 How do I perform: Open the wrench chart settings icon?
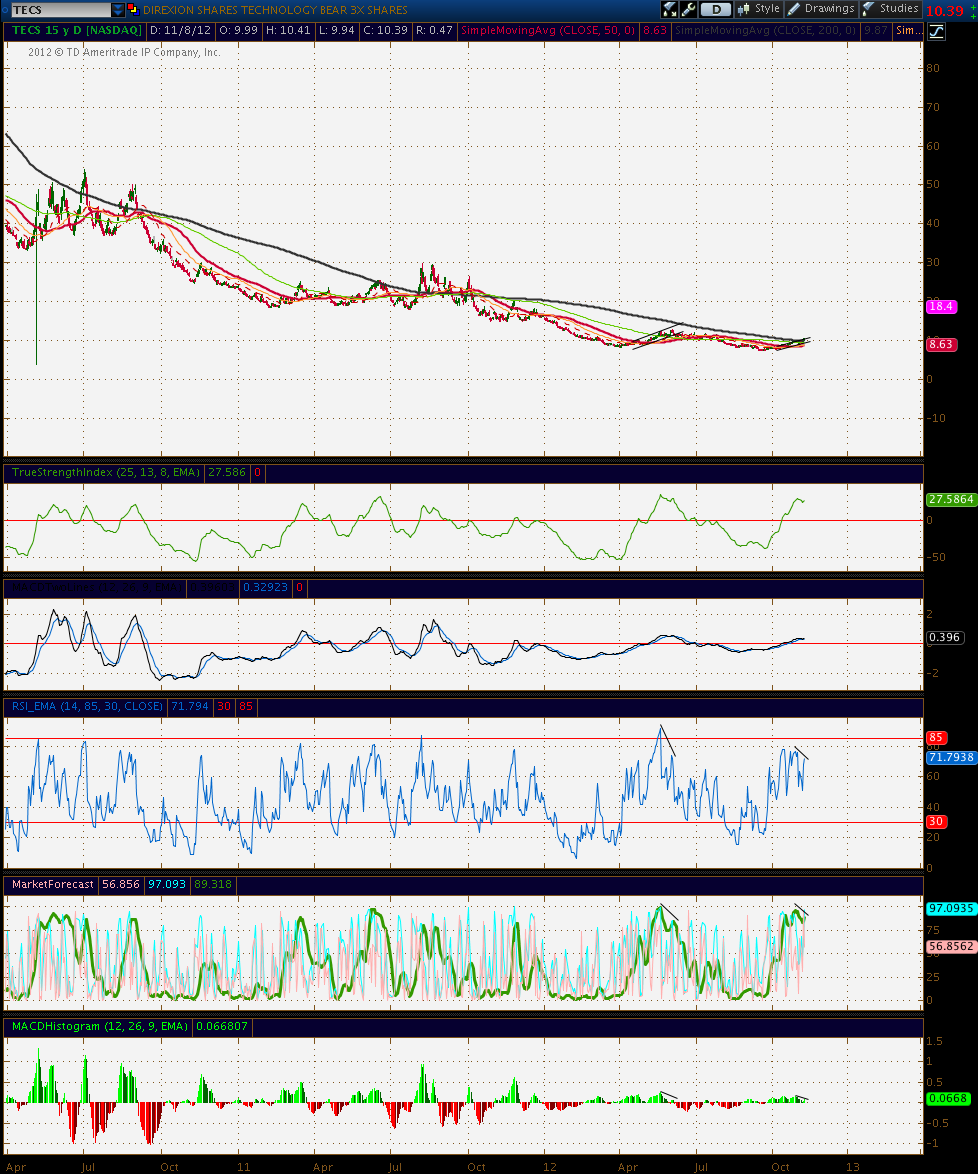(x=688, y=10)
